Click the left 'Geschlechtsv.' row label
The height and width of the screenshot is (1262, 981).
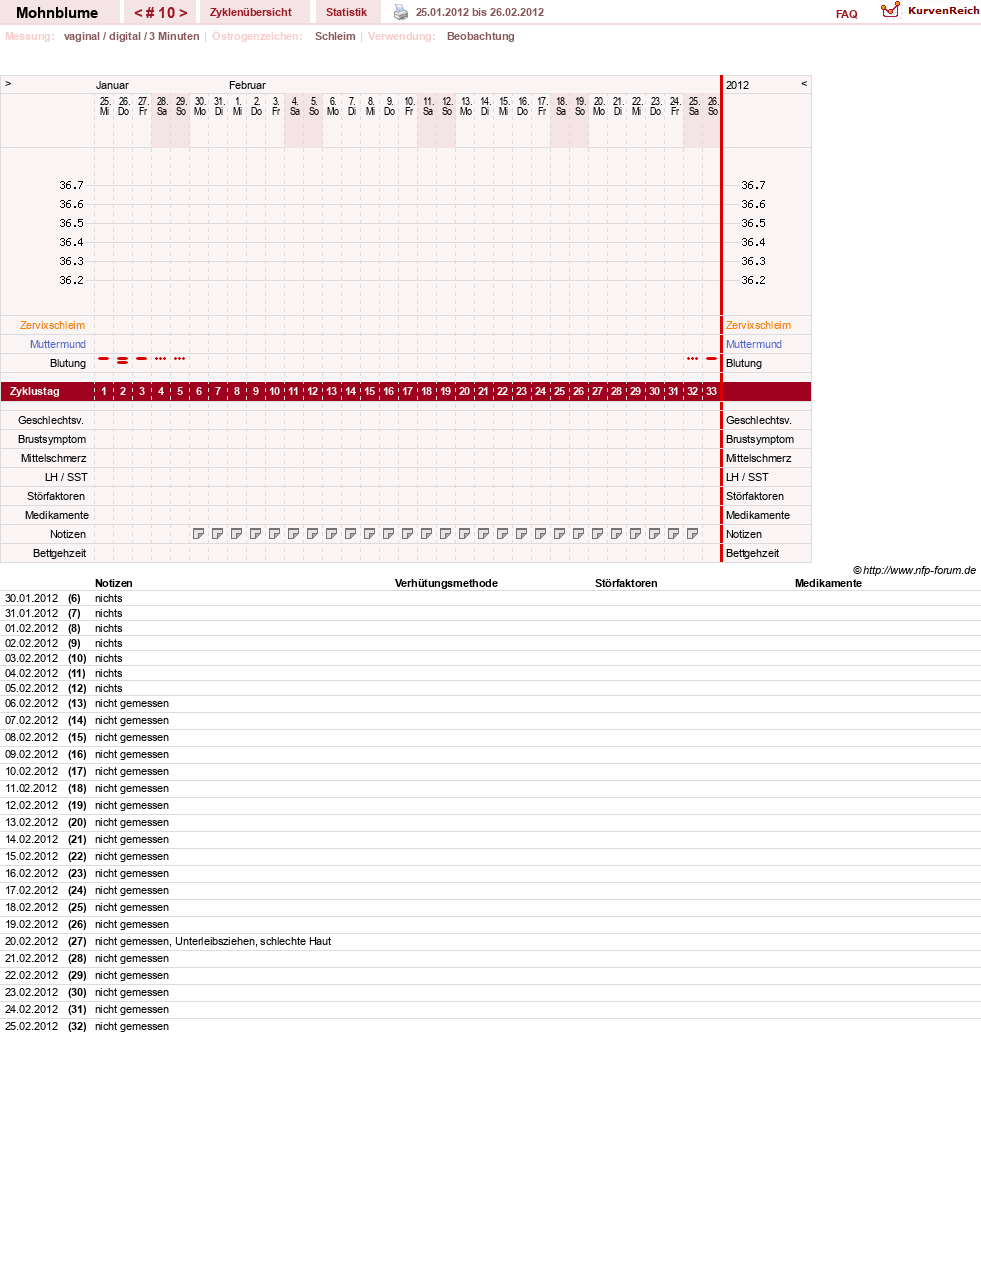[51, 420]
